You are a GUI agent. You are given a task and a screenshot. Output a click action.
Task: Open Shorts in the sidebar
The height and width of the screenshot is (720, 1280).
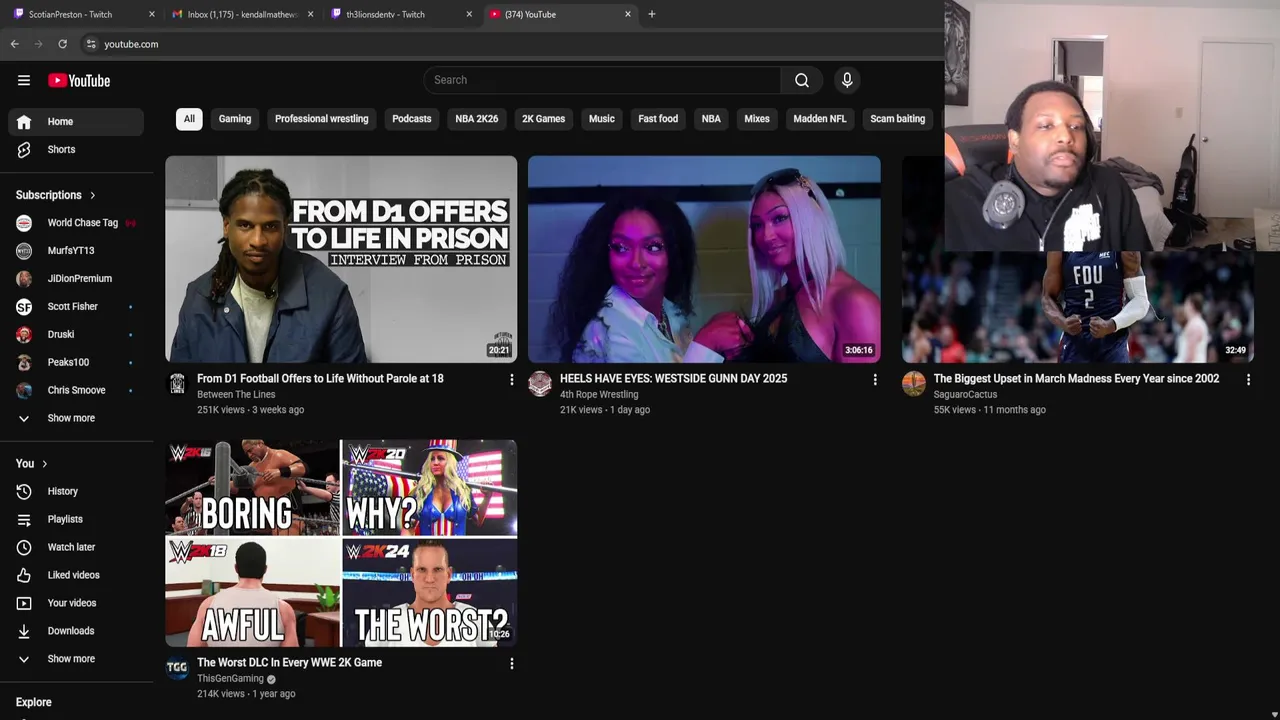pyautogui.click(x=76, y=149)
